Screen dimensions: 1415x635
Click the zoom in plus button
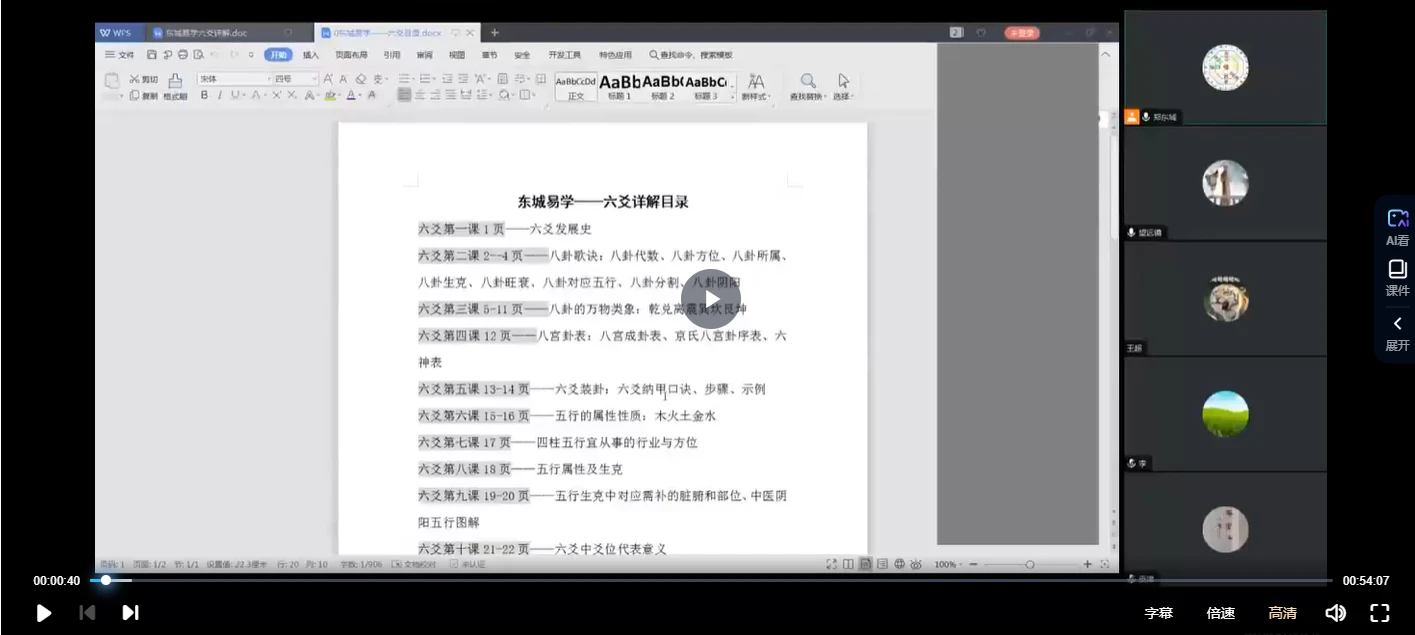[x=1087, y=564]
